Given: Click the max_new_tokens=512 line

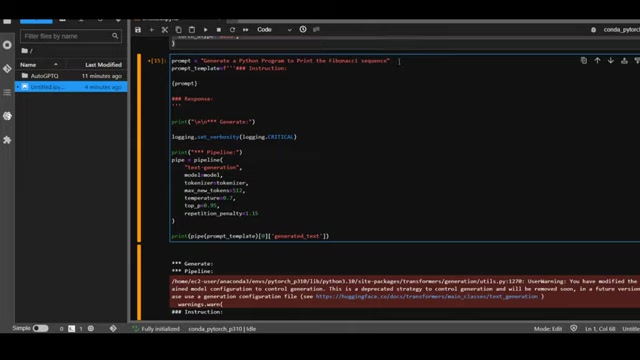Looking at the screenshot, I should (214, 191).
